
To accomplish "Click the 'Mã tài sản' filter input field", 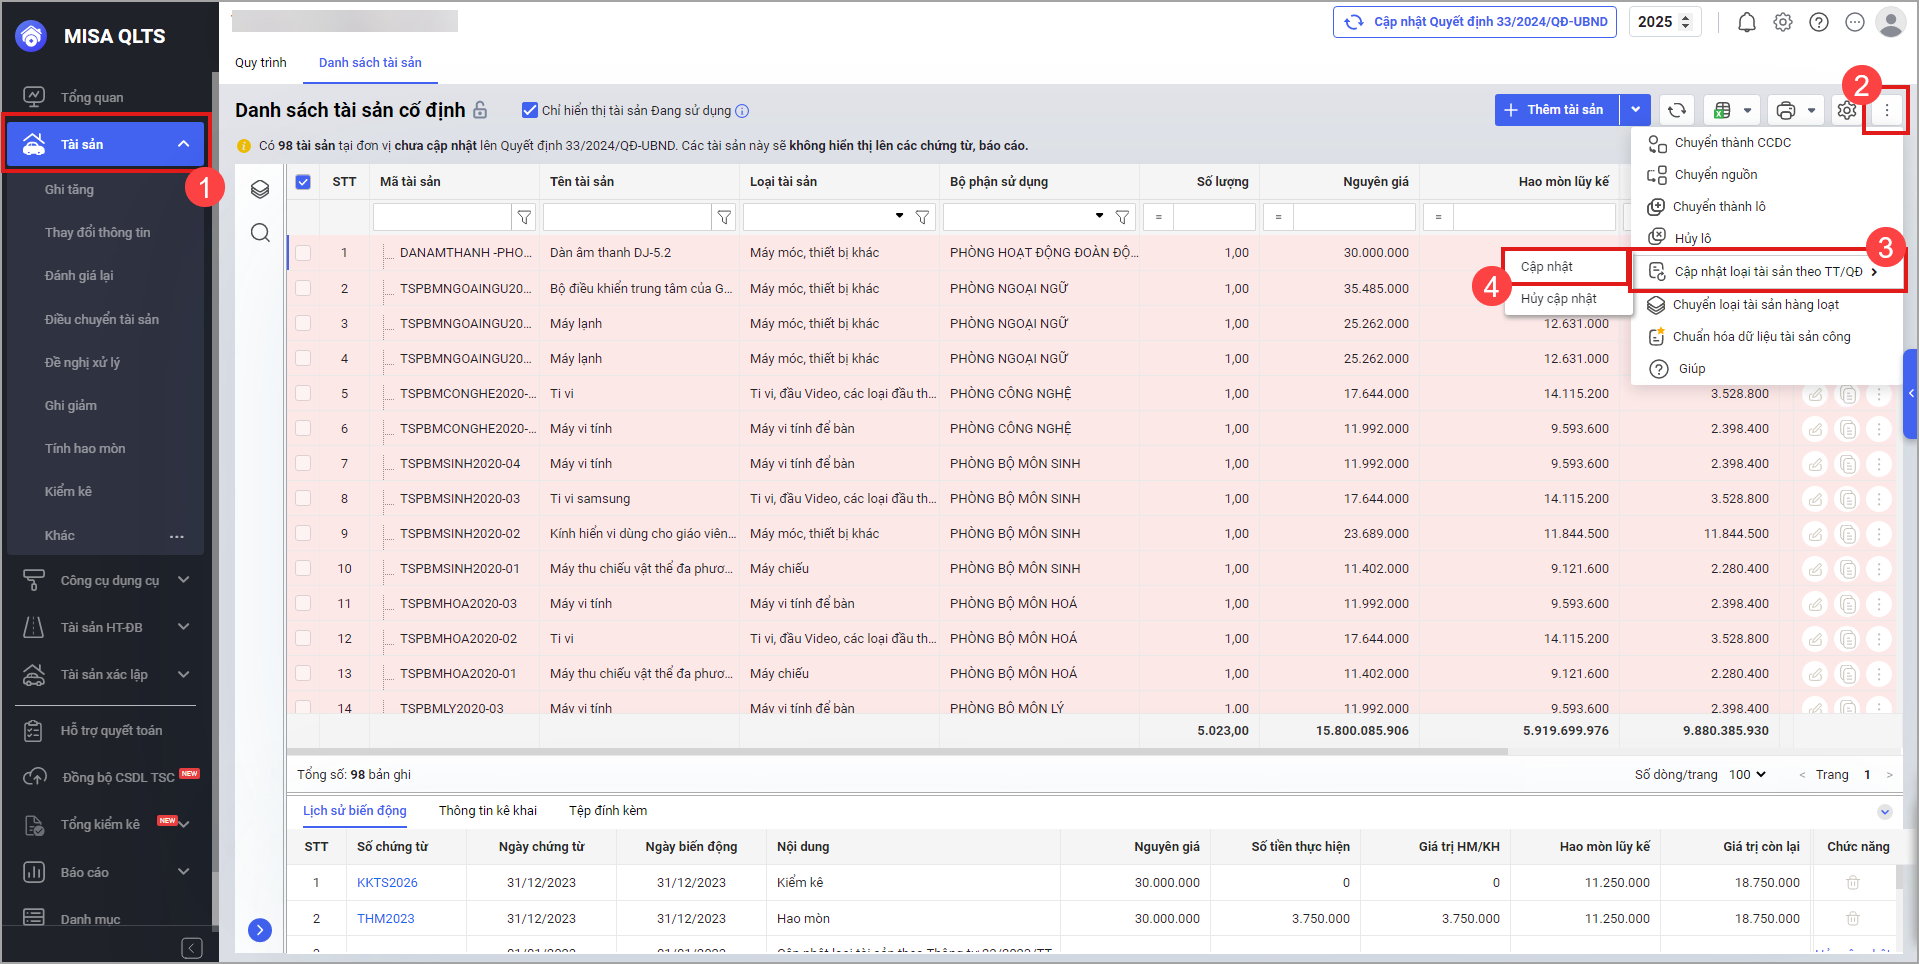I will [x=441, y=217].
